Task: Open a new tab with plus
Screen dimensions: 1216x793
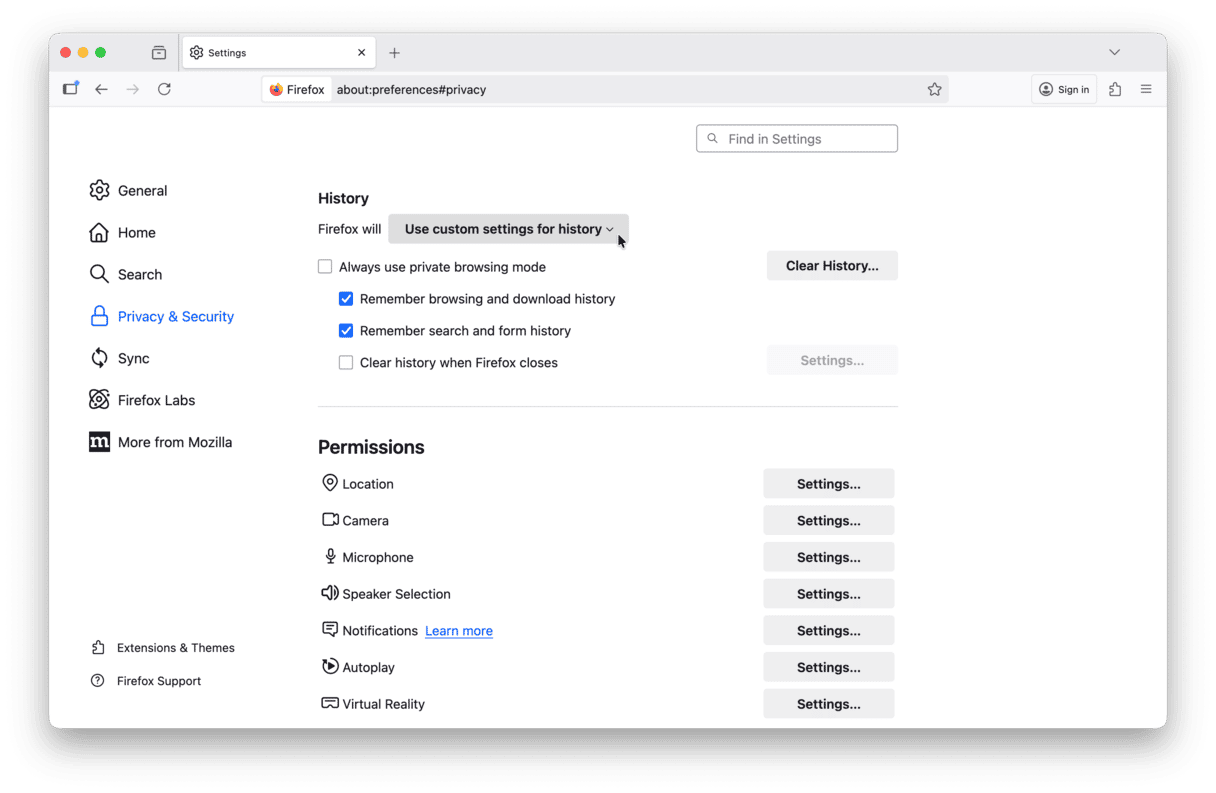Action: (x=394, y=53)
